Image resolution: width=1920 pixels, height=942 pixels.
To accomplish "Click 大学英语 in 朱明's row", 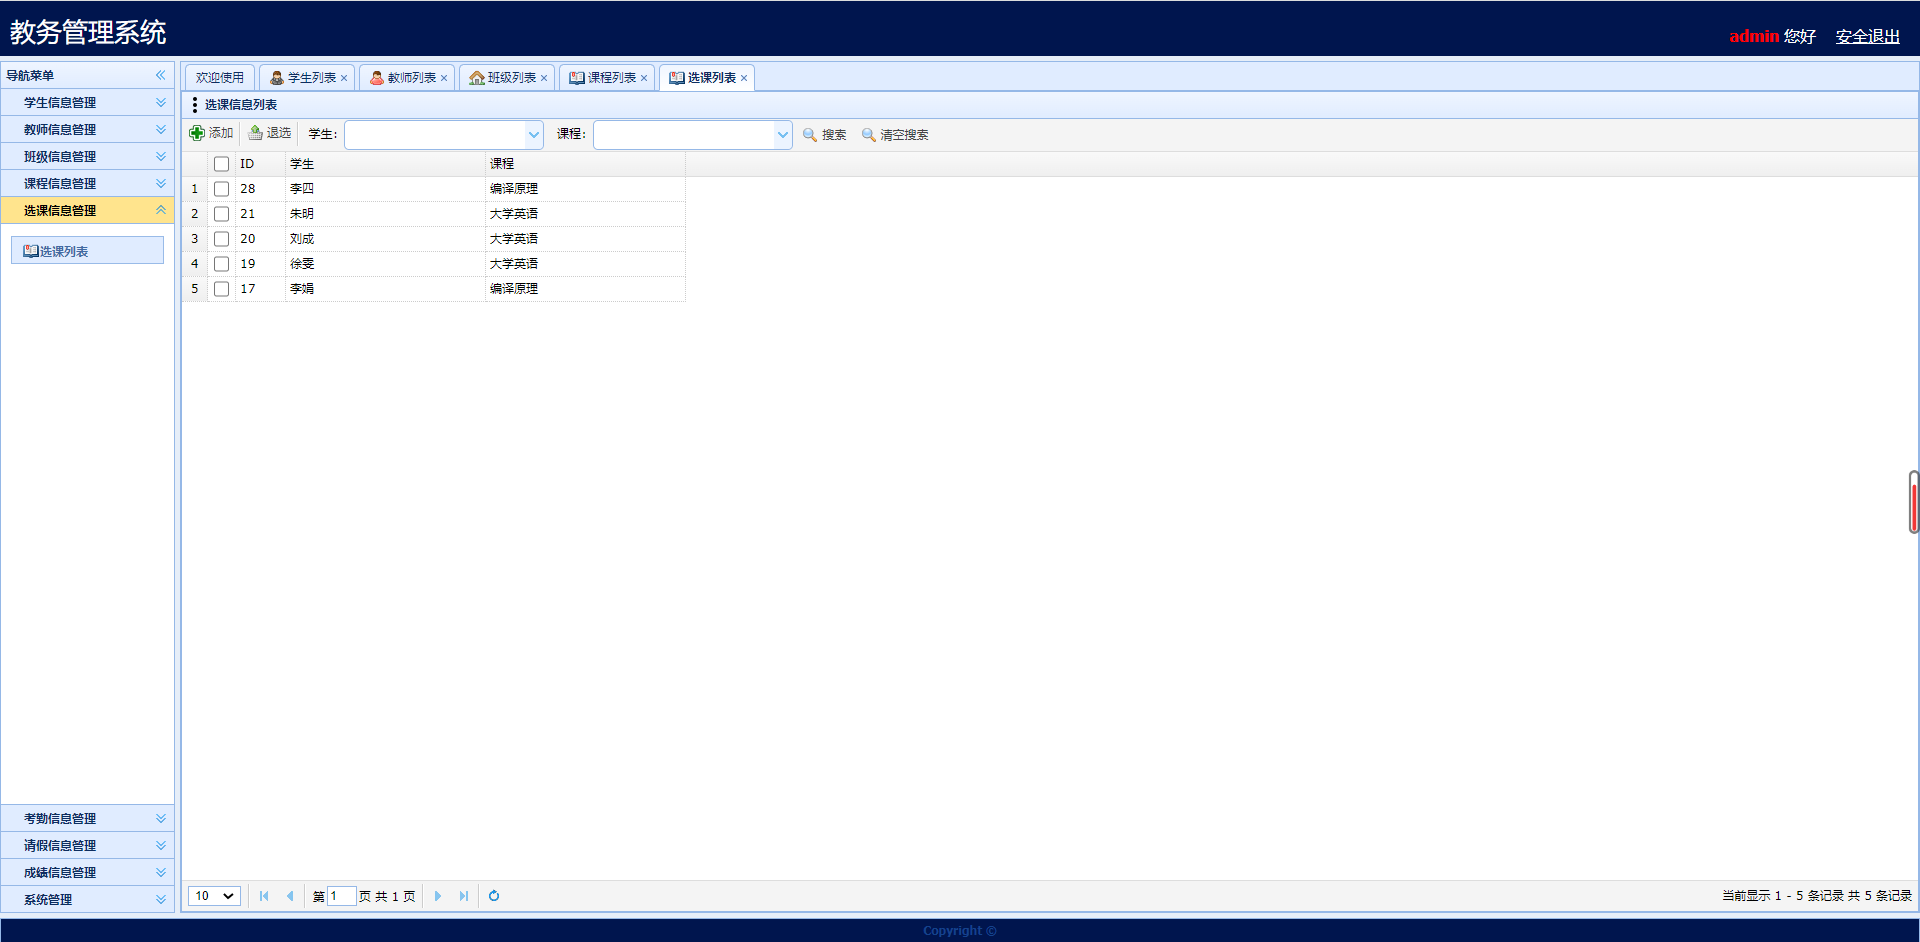I will tap(514, 214).
